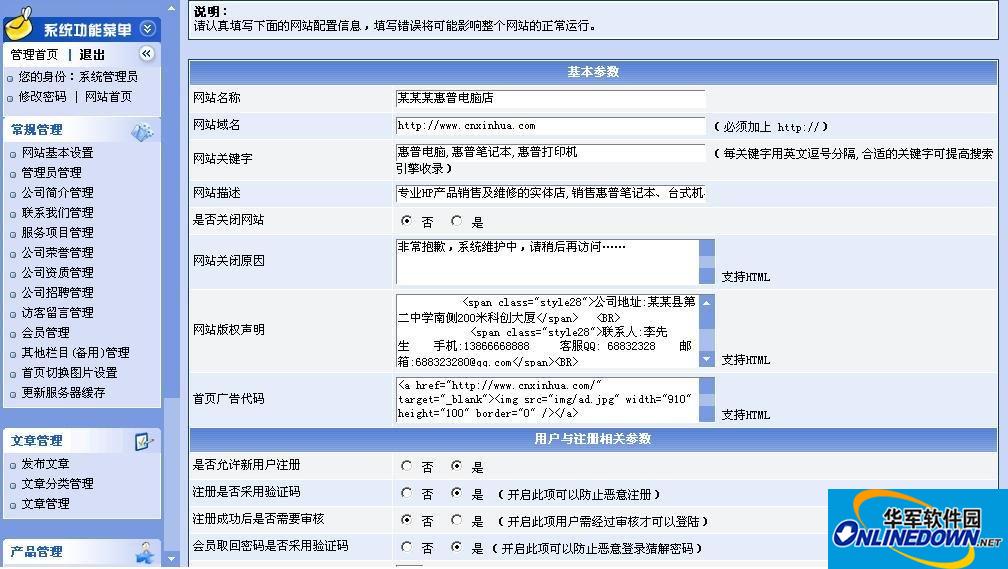
Task: Click the left menu scrollbar up arrow
Action: [x=171, y=8]
